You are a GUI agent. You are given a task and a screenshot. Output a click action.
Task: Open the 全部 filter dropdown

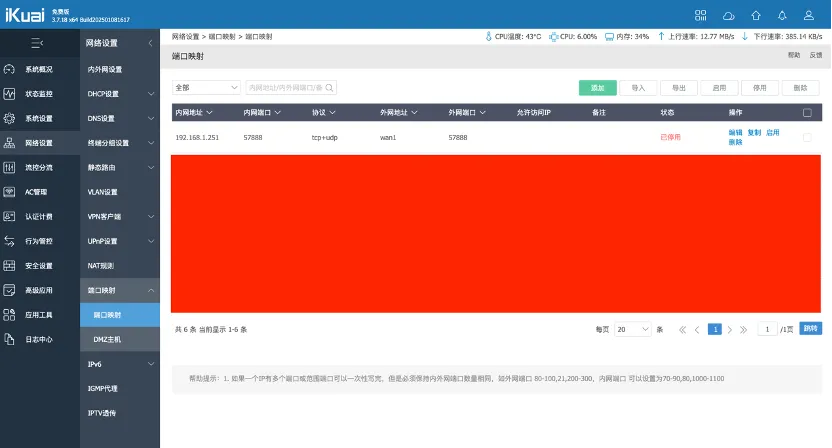[206, 88]
